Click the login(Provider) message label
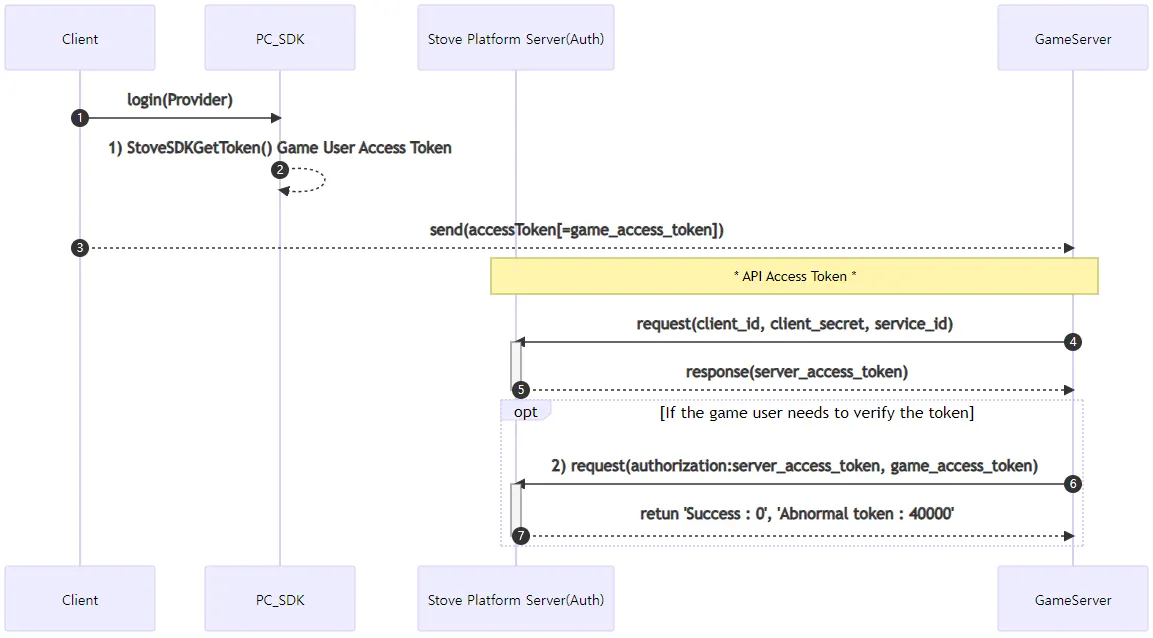Viewport: 1153px width, 638px height. (x=180, y=100)
